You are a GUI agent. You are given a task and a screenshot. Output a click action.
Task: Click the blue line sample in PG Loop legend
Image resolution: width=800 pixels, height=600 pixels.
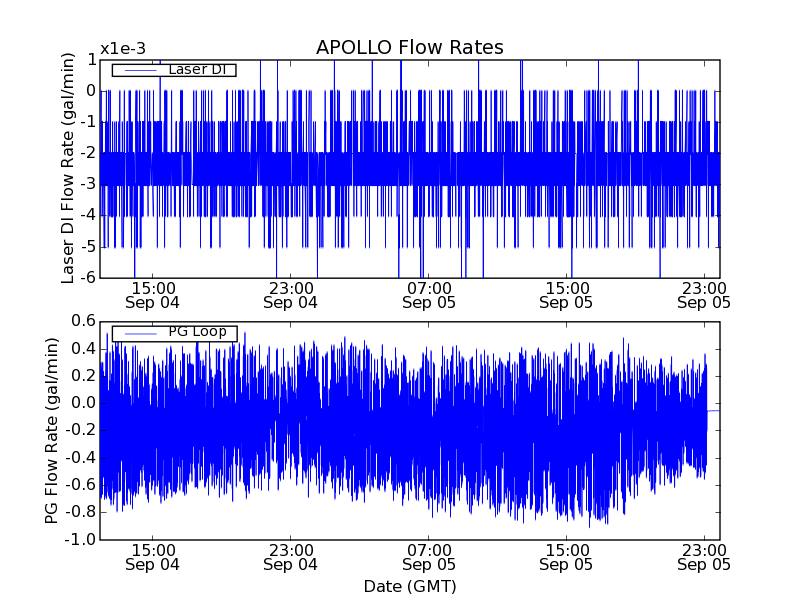[x=138, y=334]
